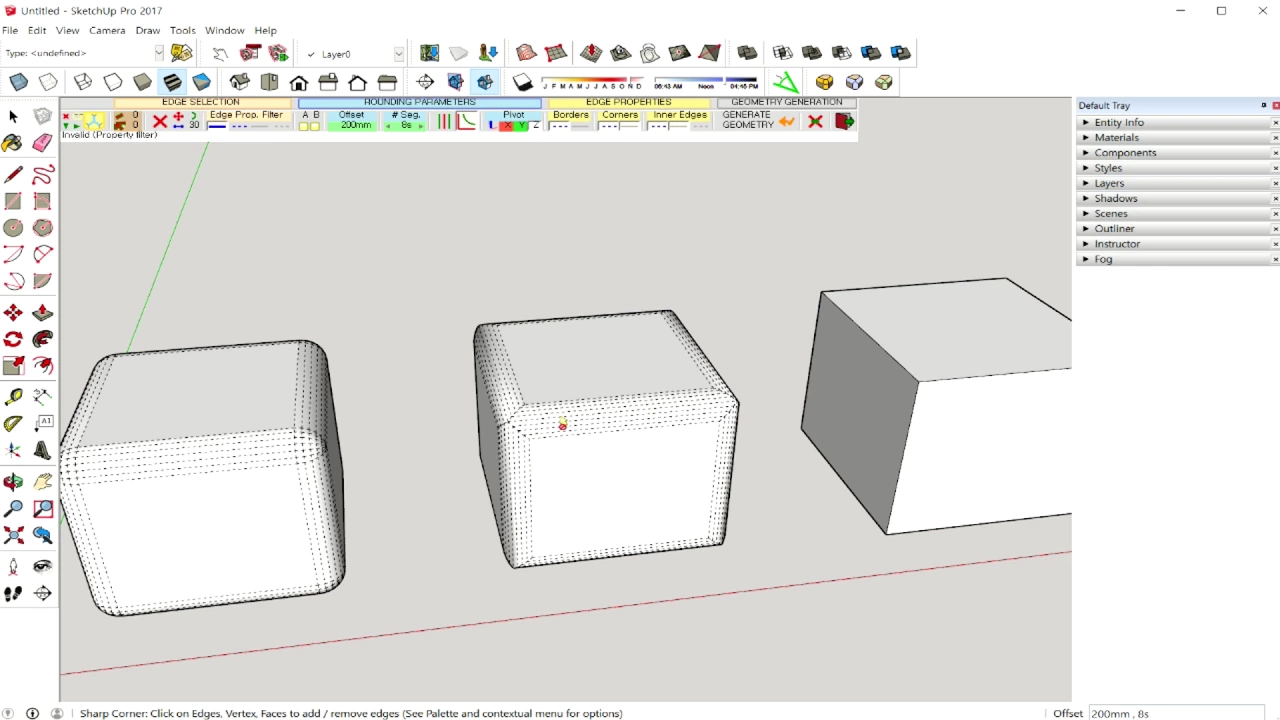Enable X-Ray face style
This screenshot has width=1280, height=720.
tap(19, 82)
